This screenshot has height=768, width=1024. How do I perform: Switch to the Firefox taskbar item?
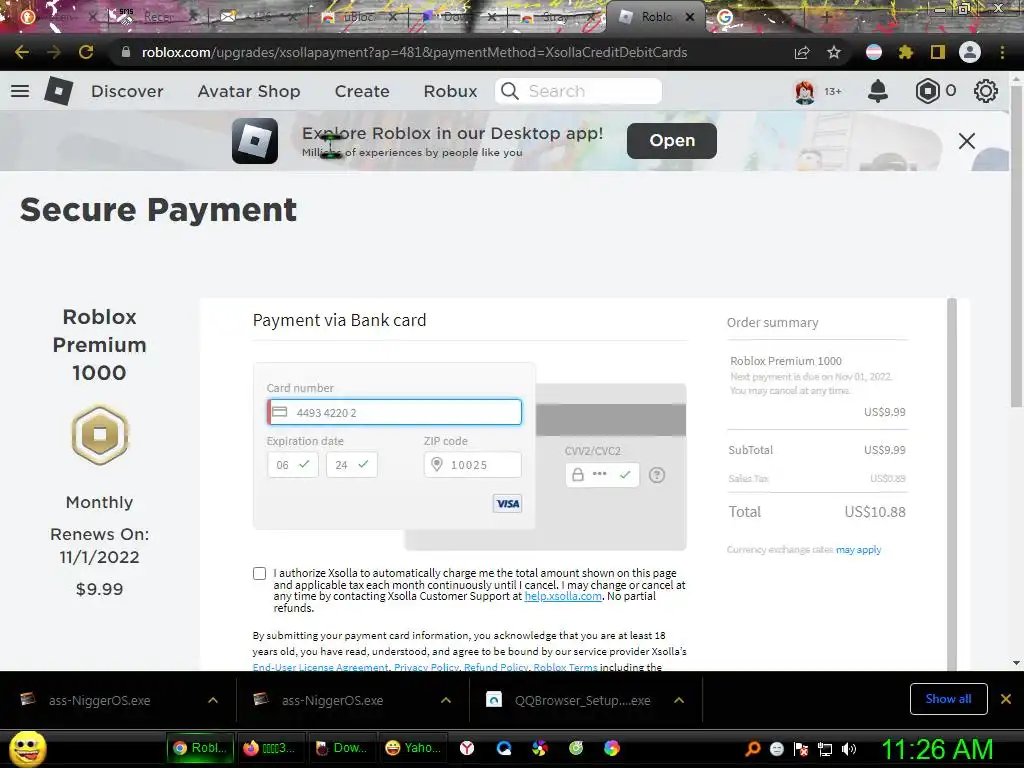point(269,748)
